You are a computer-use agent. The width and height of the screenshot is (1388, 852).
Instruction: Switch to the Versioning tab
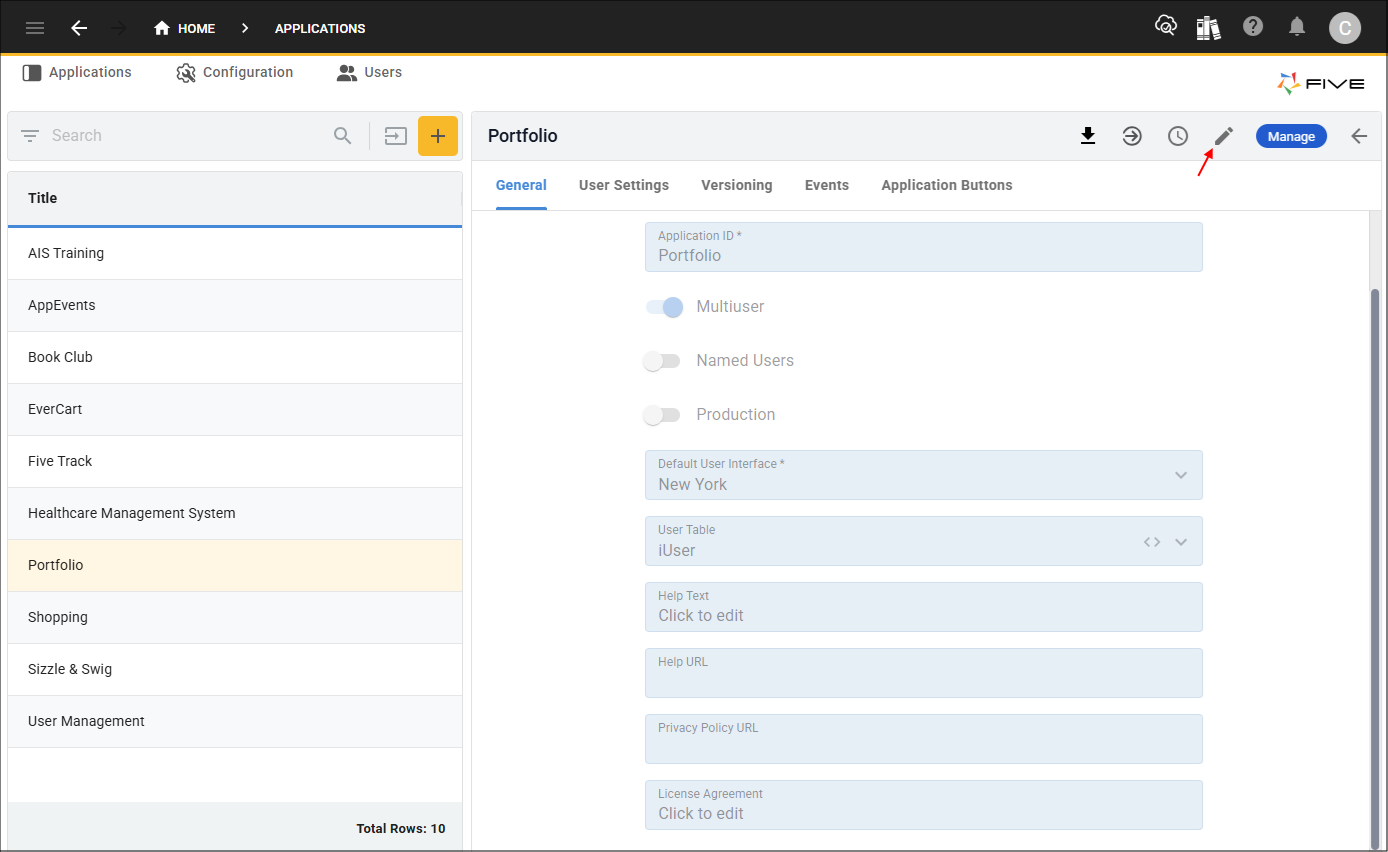click(736, 185)
